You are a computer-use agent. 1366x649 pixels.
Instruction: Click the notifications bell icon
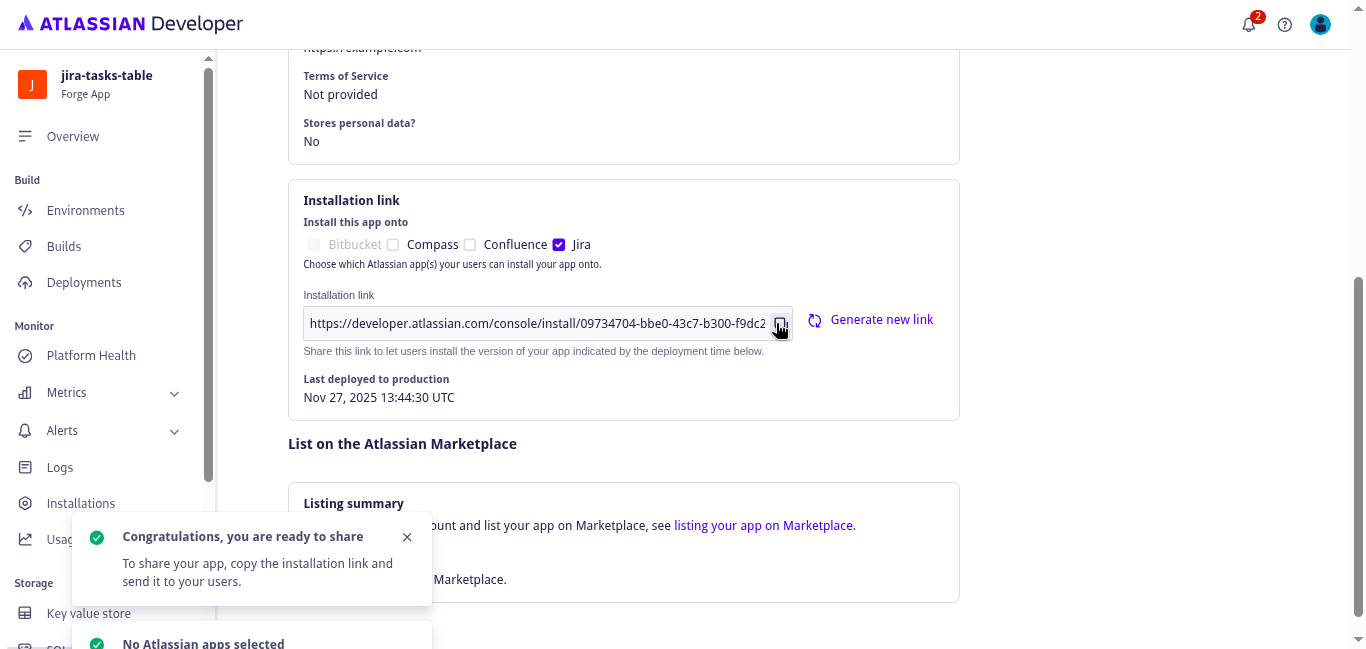pos(1249,25)
